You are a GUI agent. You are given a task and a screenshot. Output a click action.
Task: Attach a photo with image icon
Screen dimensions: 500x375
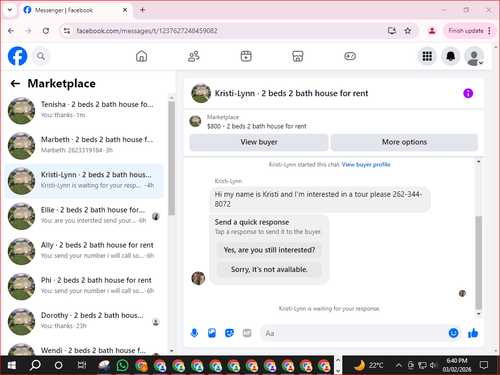(x=212, y=333)
